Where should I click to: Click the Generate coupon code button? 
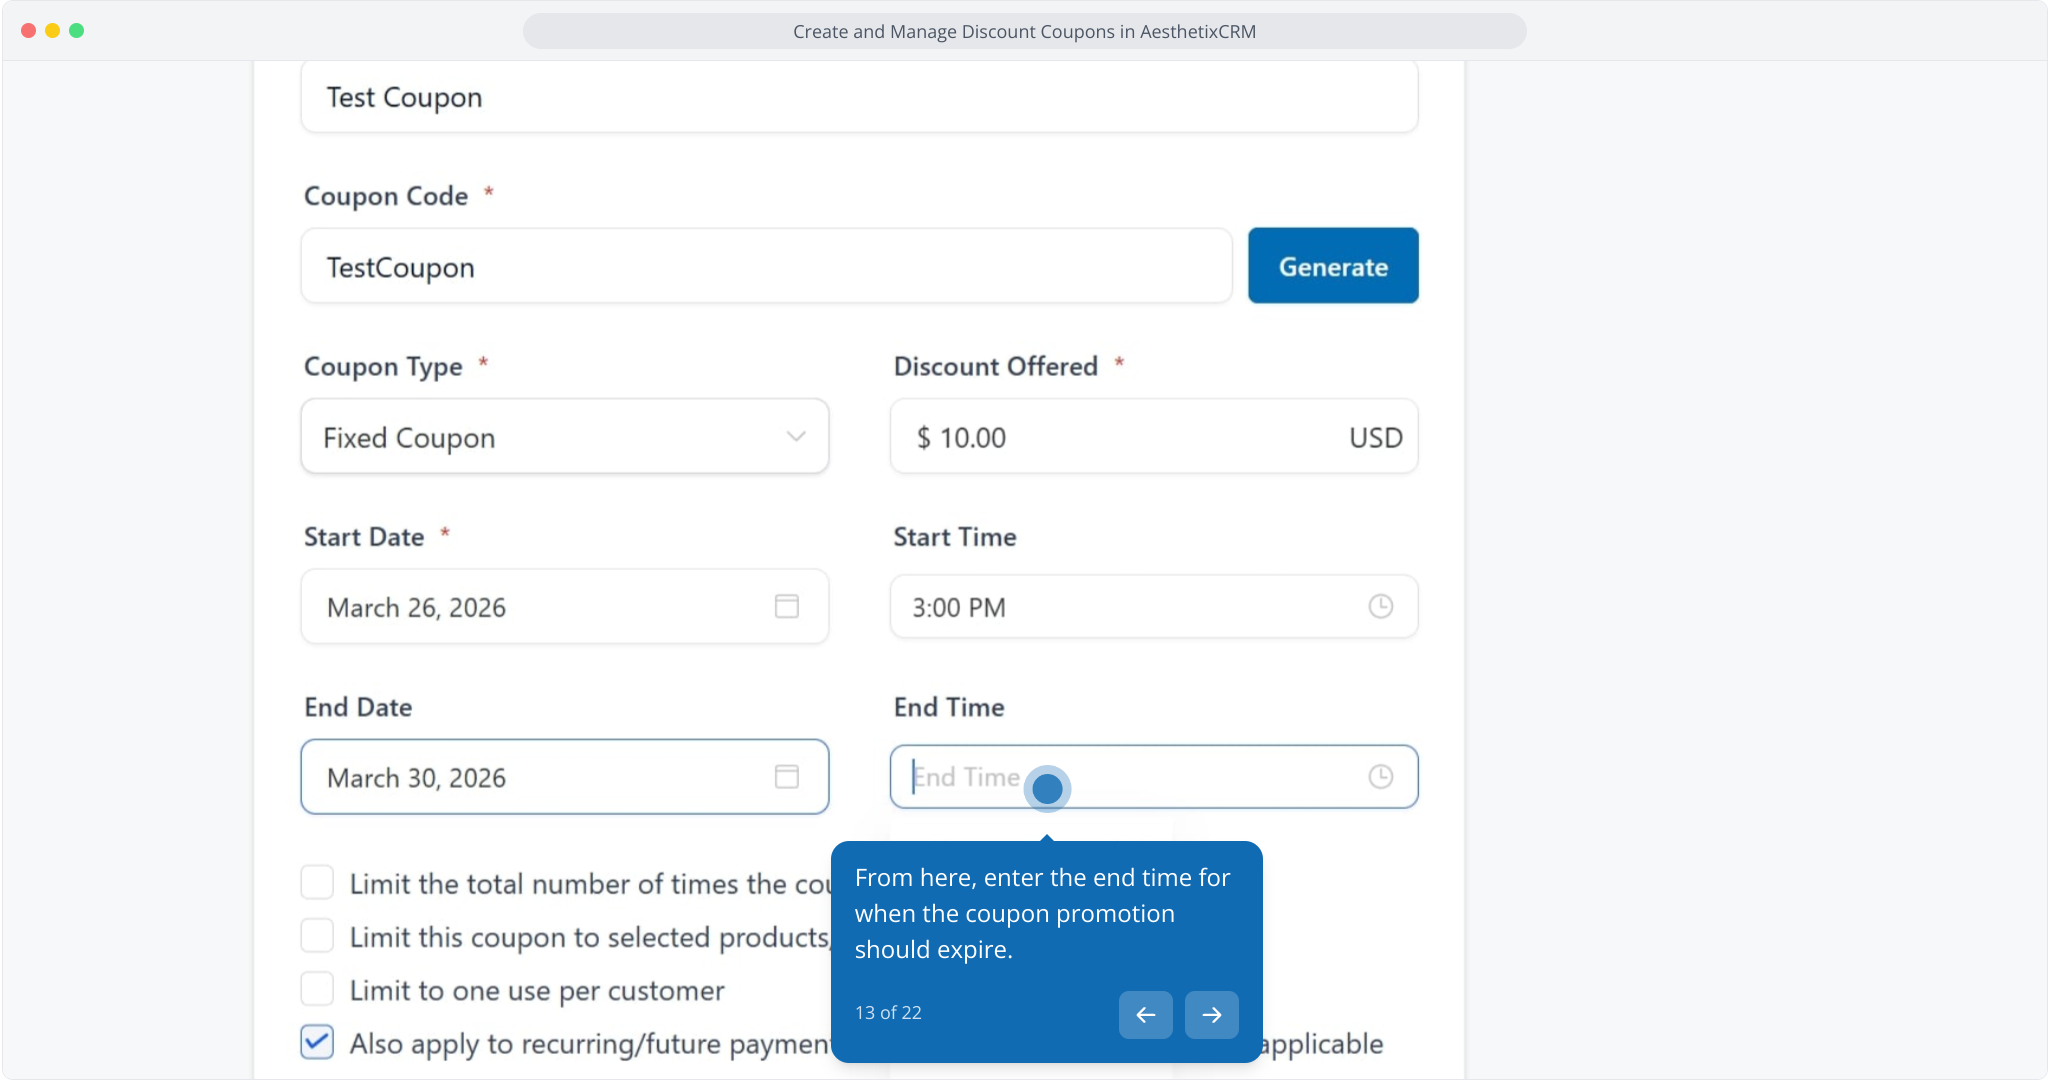pos(1332,266)
